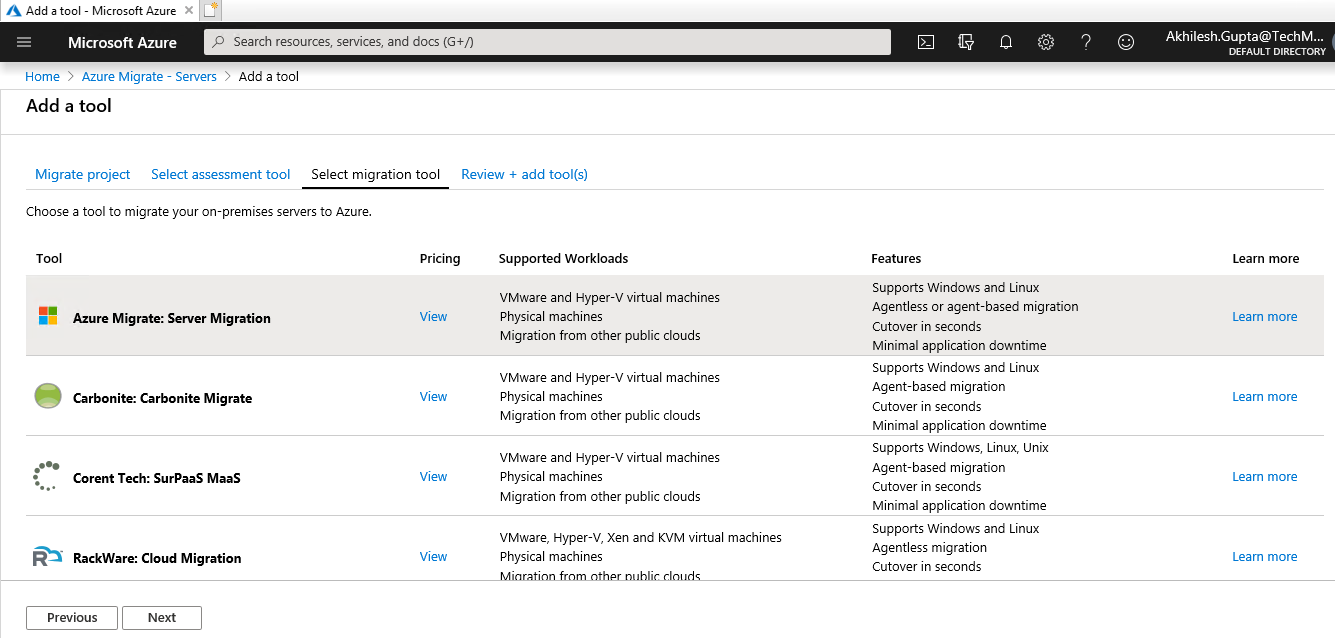Click the Tool column header
The width and height of the screenshot is (1335, 638).
[49, 258]
